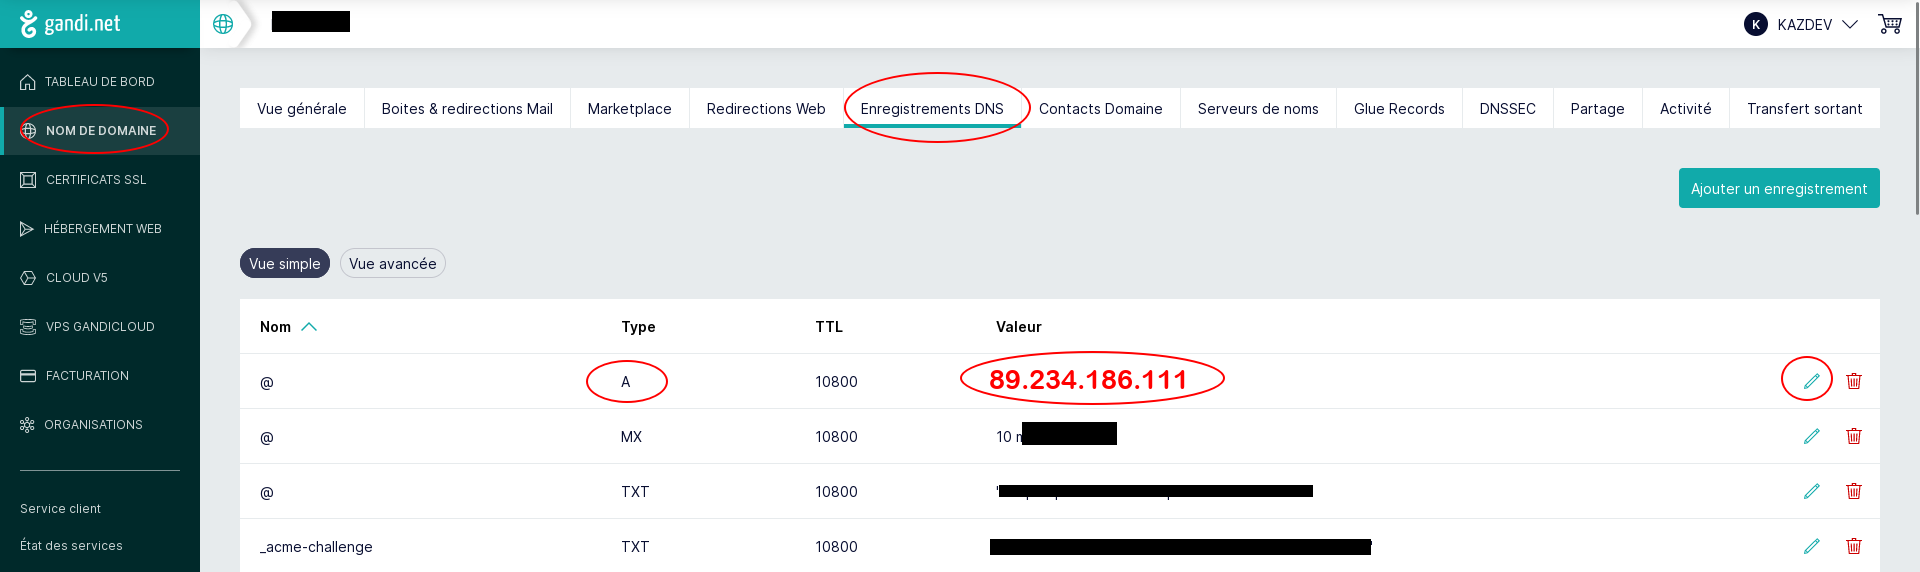This screenshot has height=572, width=1920.
Task: Edit the MX record with pencil icon
Action: [1811, 436]
